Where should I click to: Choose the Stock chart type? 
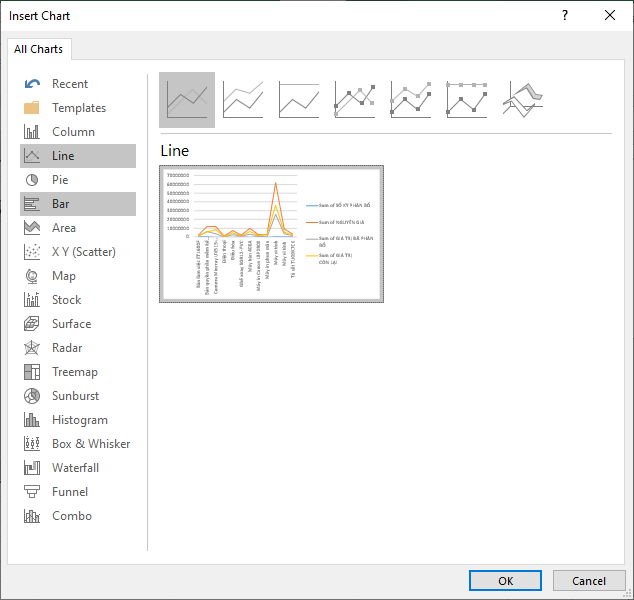pyautogui.click(x=78, y=300)
